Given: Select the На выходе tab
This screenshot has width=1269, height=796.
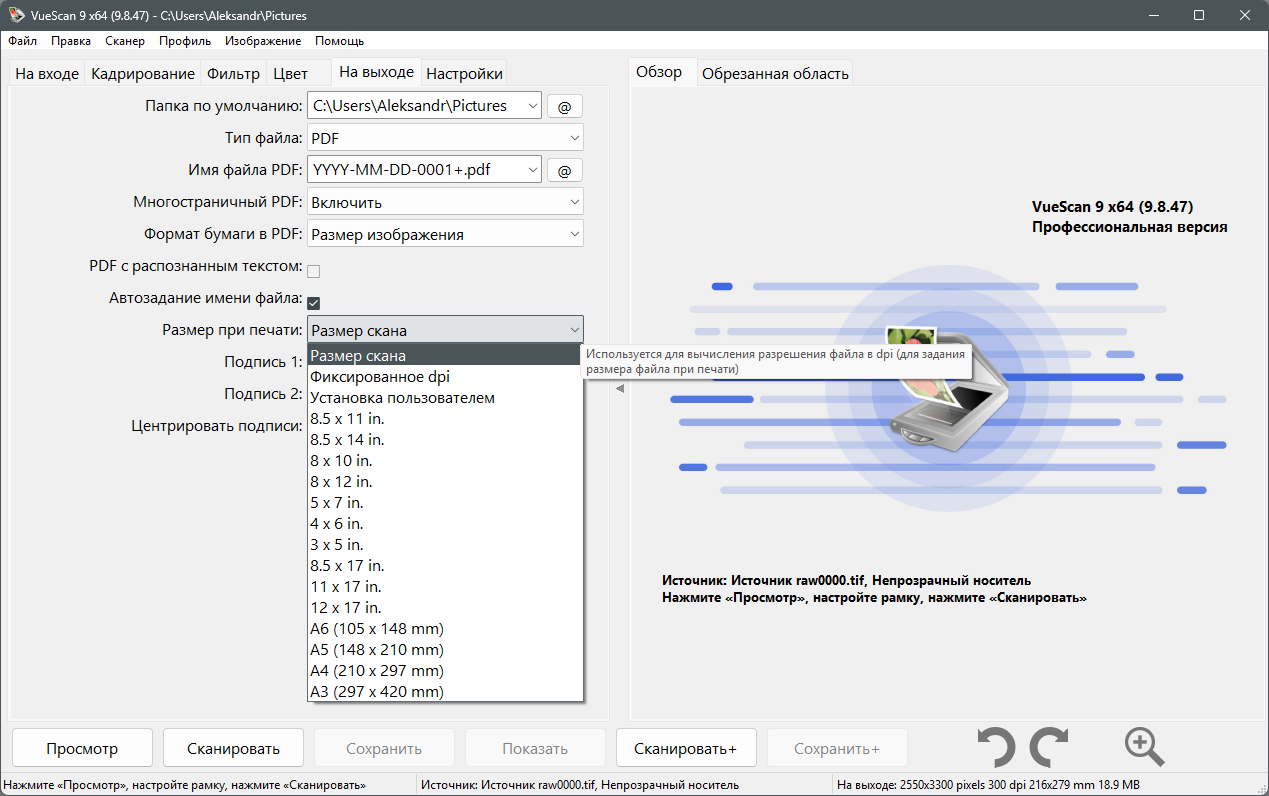Looking at the screenshot, I should point(376,72).
